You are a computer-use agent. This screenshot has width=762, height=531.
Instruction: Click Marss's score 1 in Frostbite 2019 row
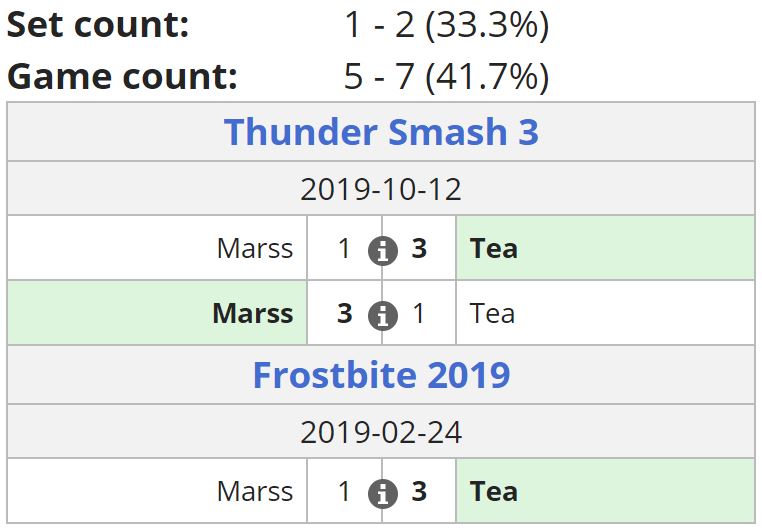point(345,492)
